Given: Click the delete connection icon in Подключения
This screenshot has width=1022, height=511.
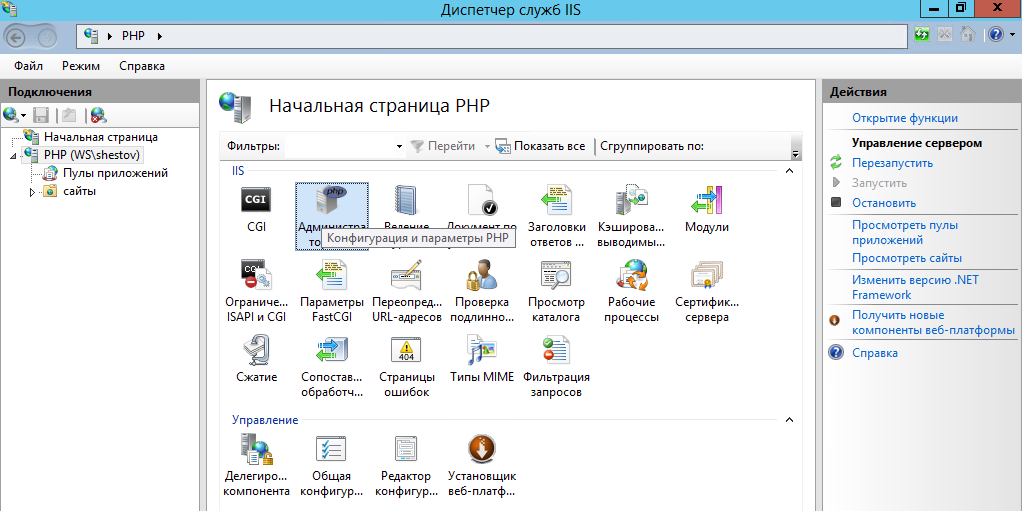Looking at the screenshot, I should coord(98,115).
